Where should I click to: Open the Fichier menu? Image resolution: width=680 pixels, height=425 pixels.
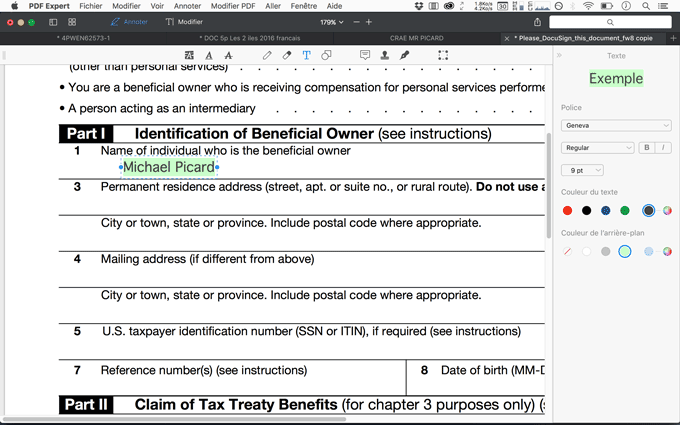(91, 6)
